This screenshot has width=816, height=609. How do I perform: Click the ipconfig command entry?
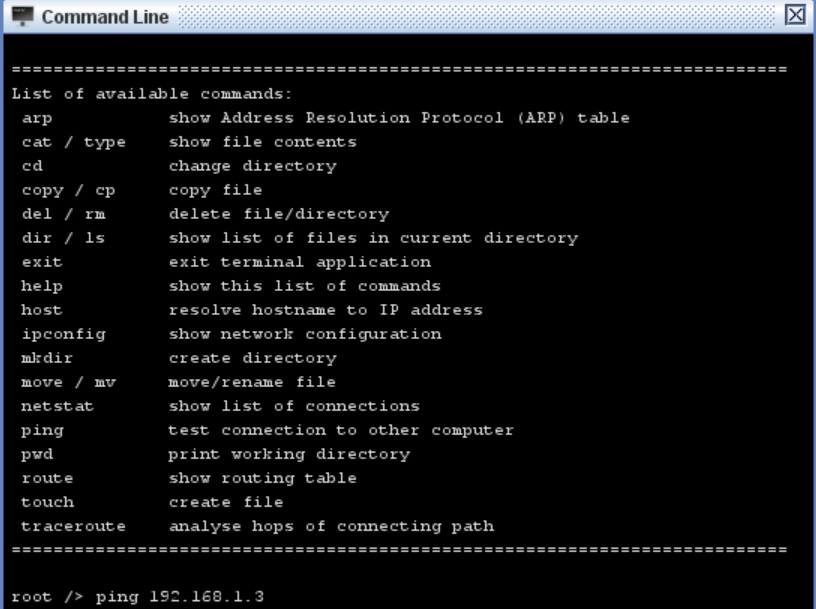[x=63, y=334]
